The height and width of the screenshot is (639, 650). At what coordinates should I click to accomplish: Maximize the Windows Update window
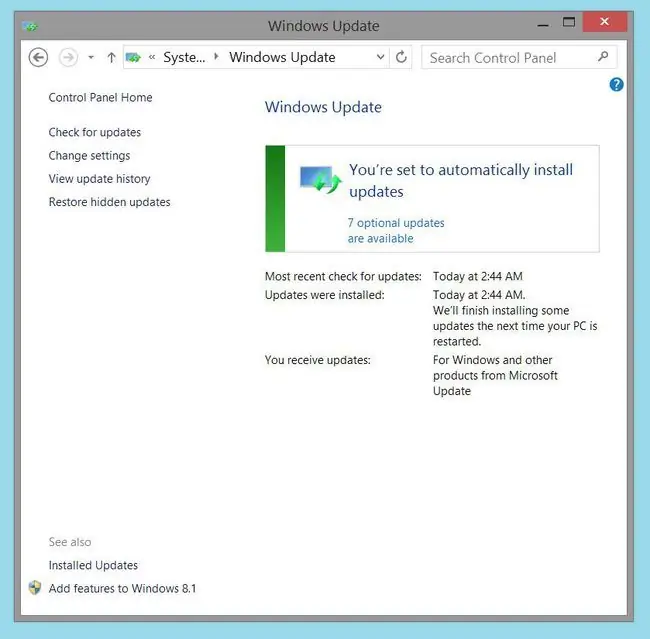[569, 22]
